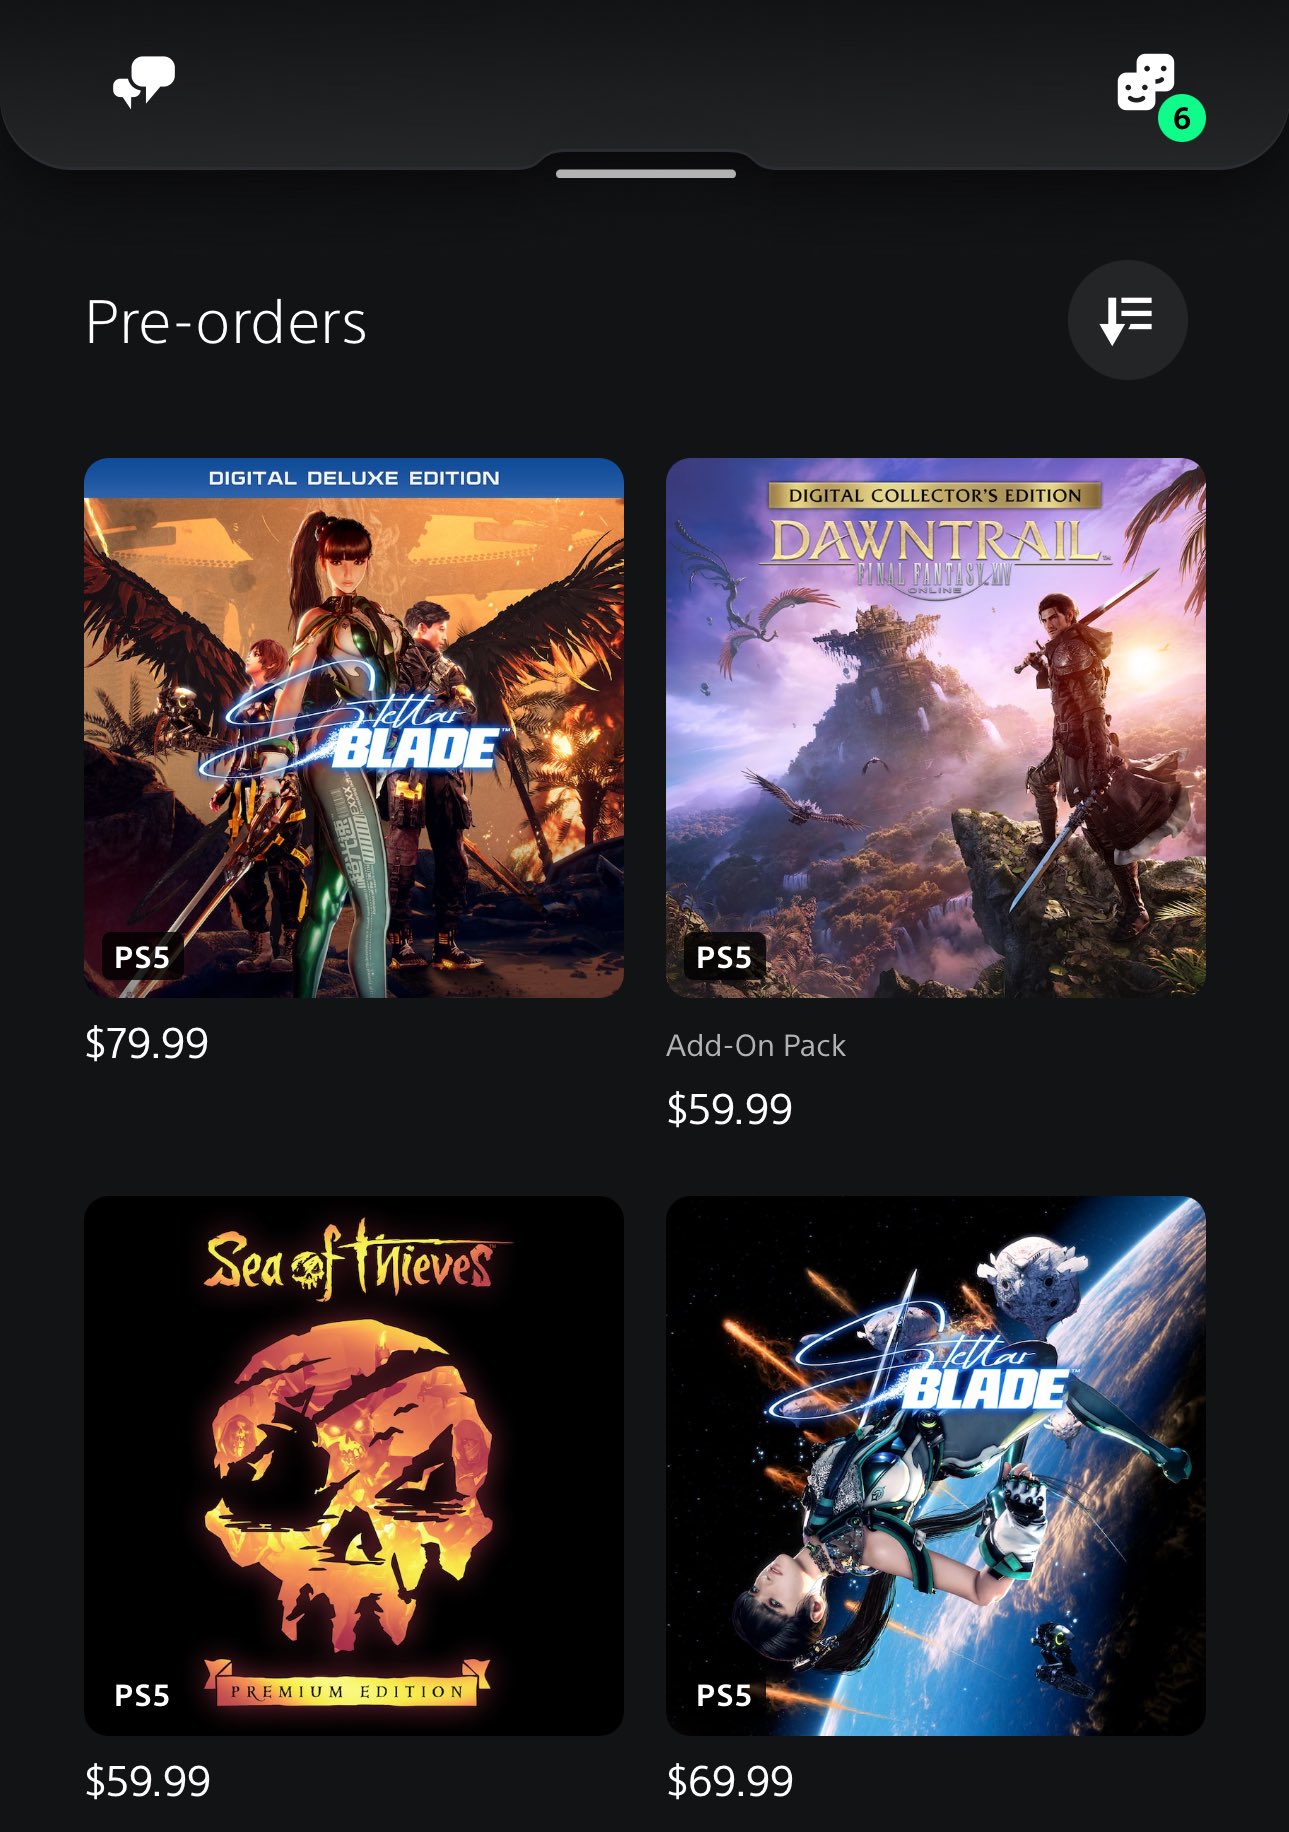Tap the top drawer handle bar
Viewport: 1289px width, 1832px height.
645,174
